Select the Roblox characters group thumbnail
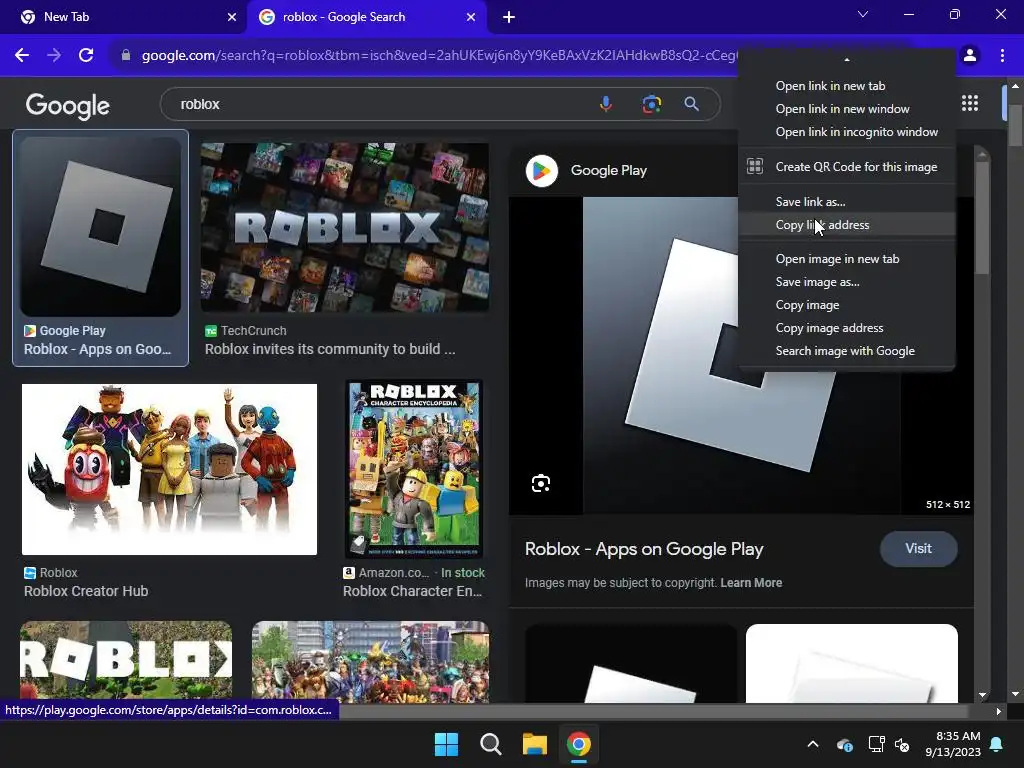The width and height of the screenshot is (1024, 768). [169, 470]
